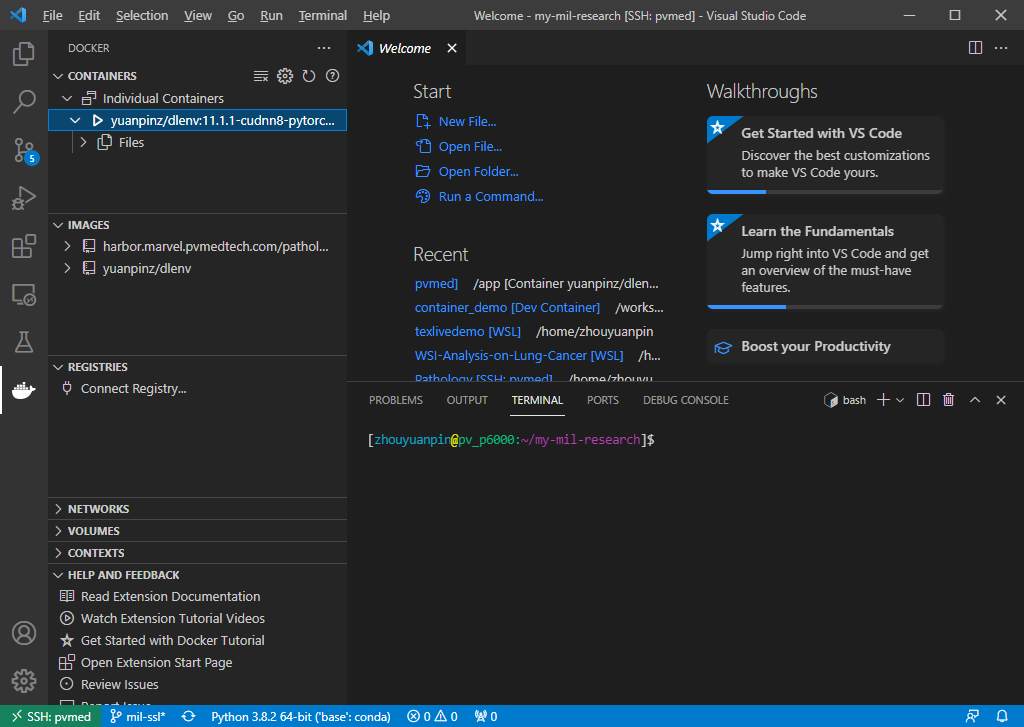The width and height of the screenshot is (1024, 727).
Task: Show errors and warnings count in status bar
Action: [432, 717]
